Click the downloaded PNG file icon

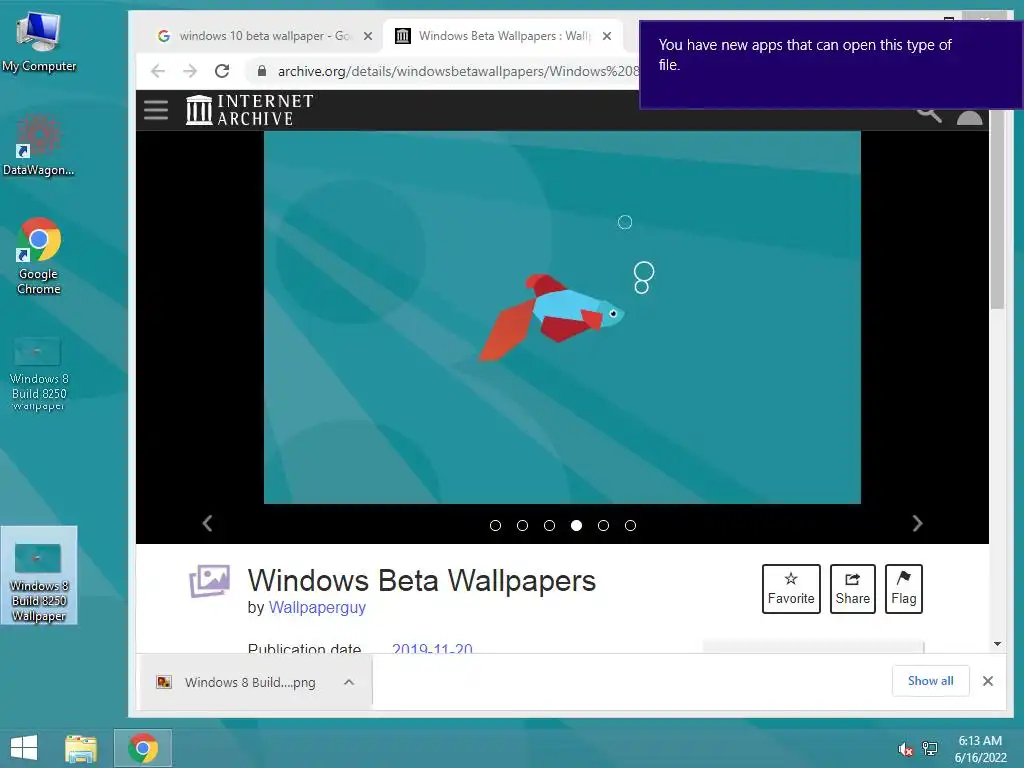(164, 682)
